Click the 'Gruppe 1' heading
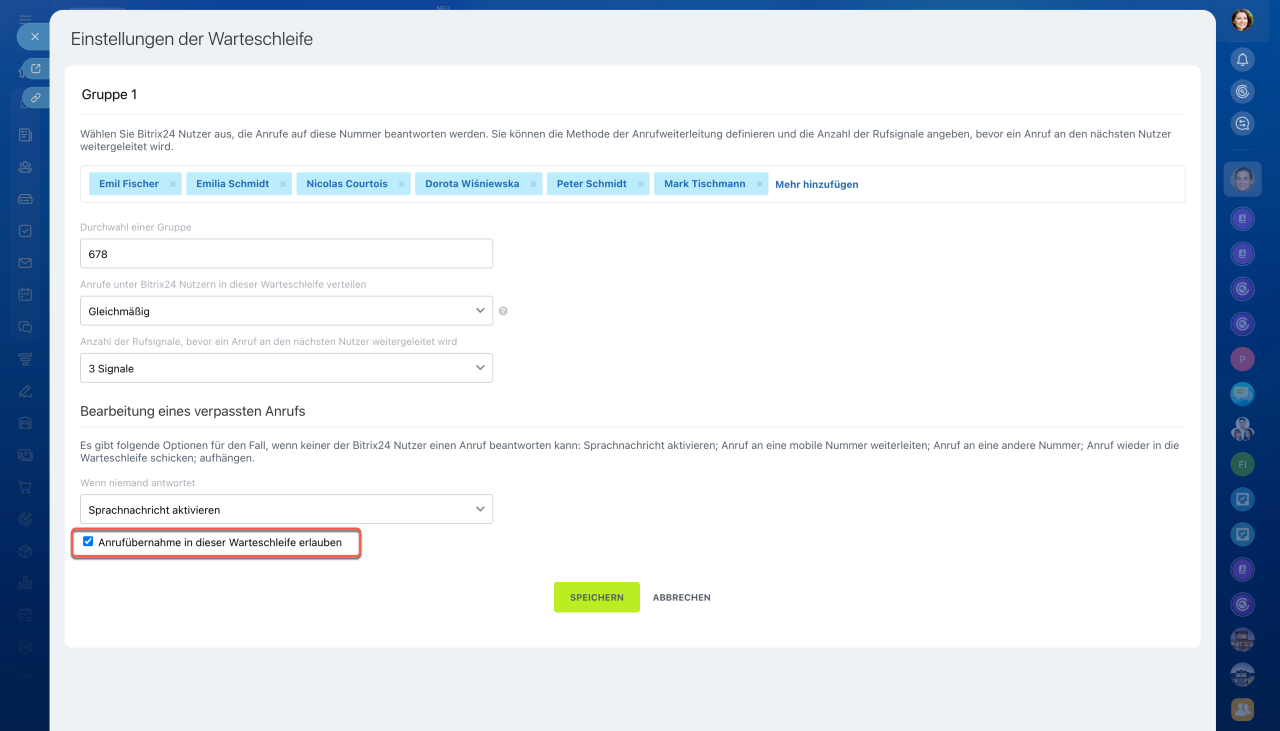The height and width of the screenshot is (731, 1280). [109, 94]
